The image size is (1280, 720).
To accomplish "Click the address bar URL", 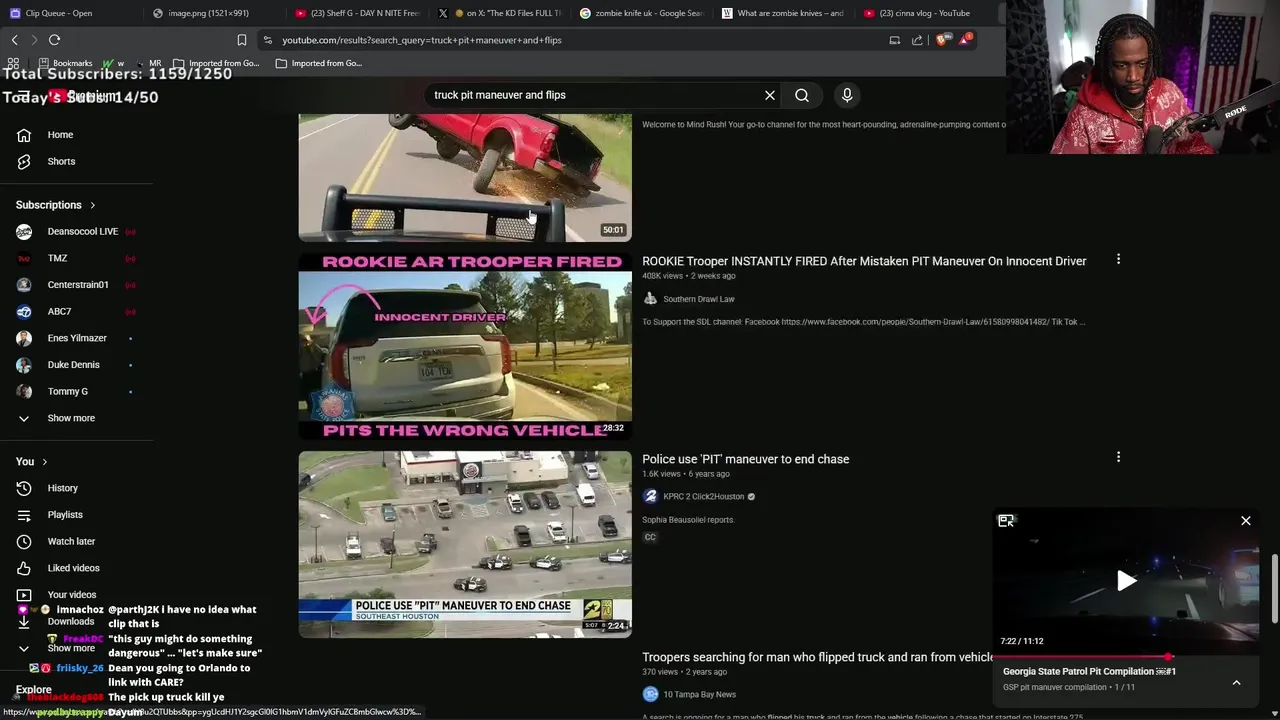I will coord(422,40).
